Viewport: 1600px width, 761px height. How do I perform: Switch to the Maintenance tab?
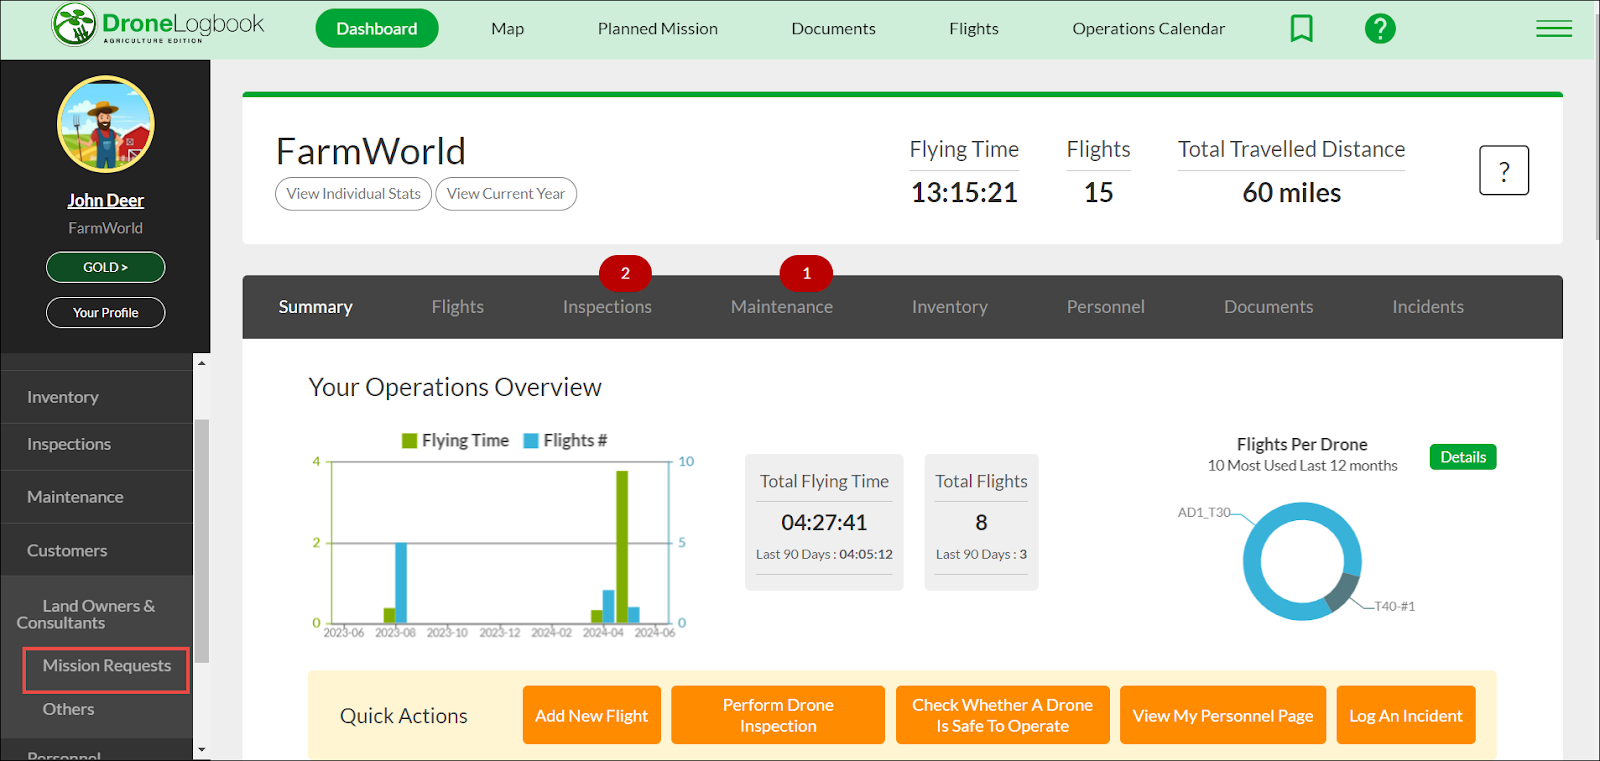(x=782, y=307)
